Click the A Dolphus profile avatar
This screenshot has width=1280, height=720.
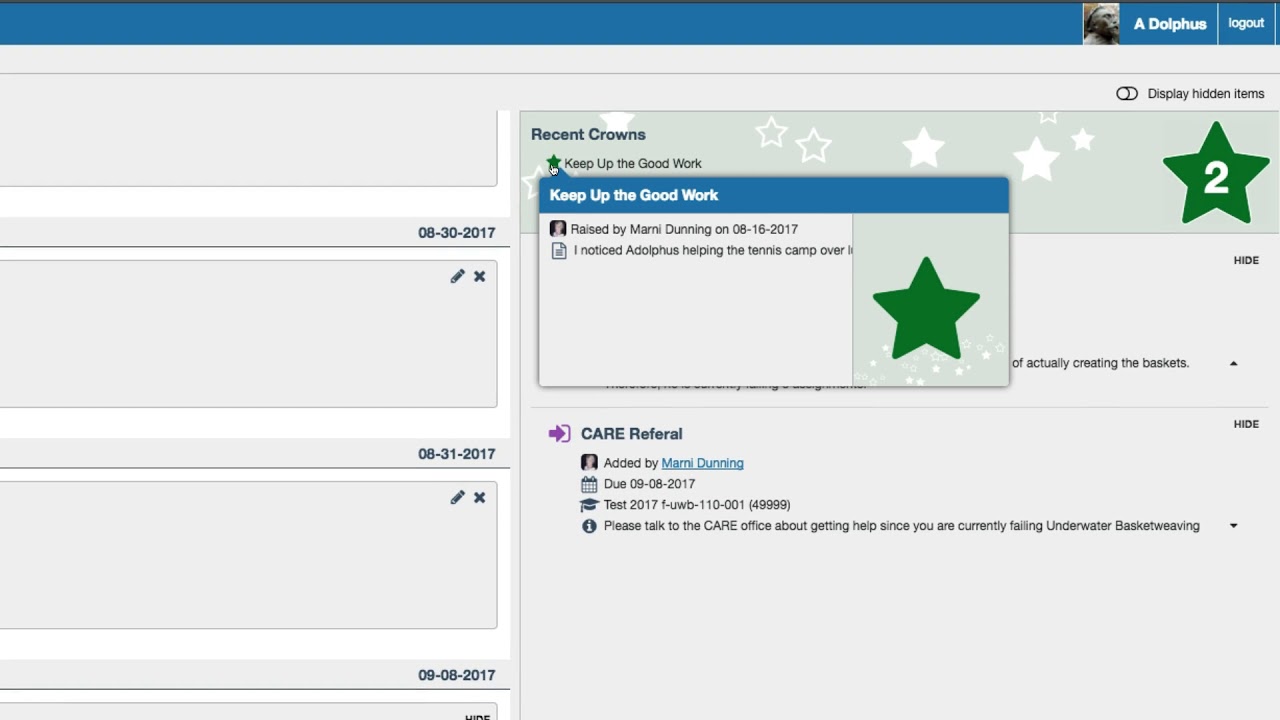click(1101, 24)
